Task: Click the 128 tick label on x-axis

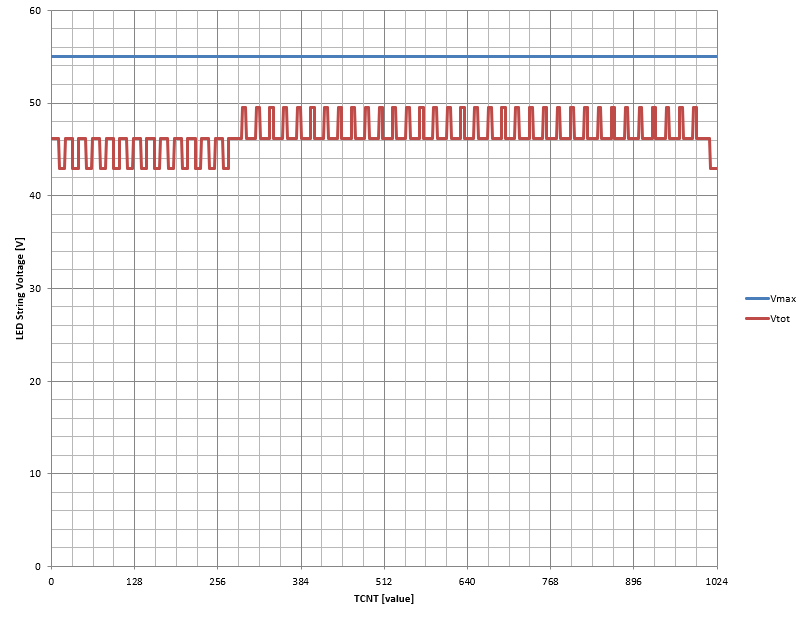Action: tap(134, 580)
